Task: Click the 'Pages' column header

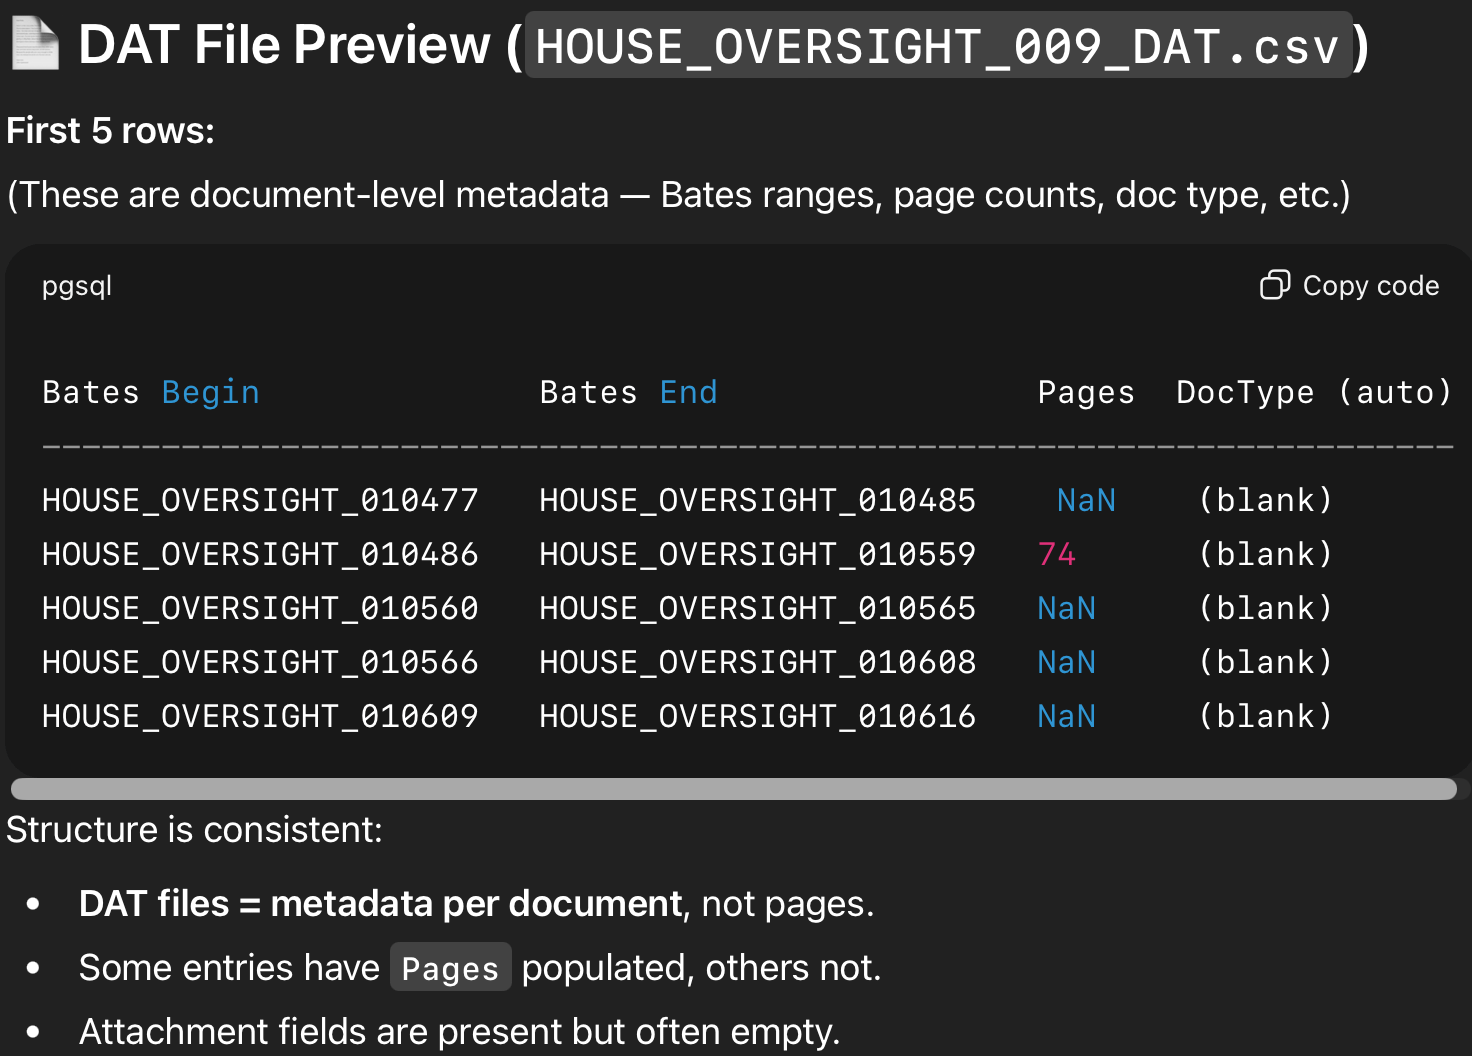Action: coord(1086,393)
